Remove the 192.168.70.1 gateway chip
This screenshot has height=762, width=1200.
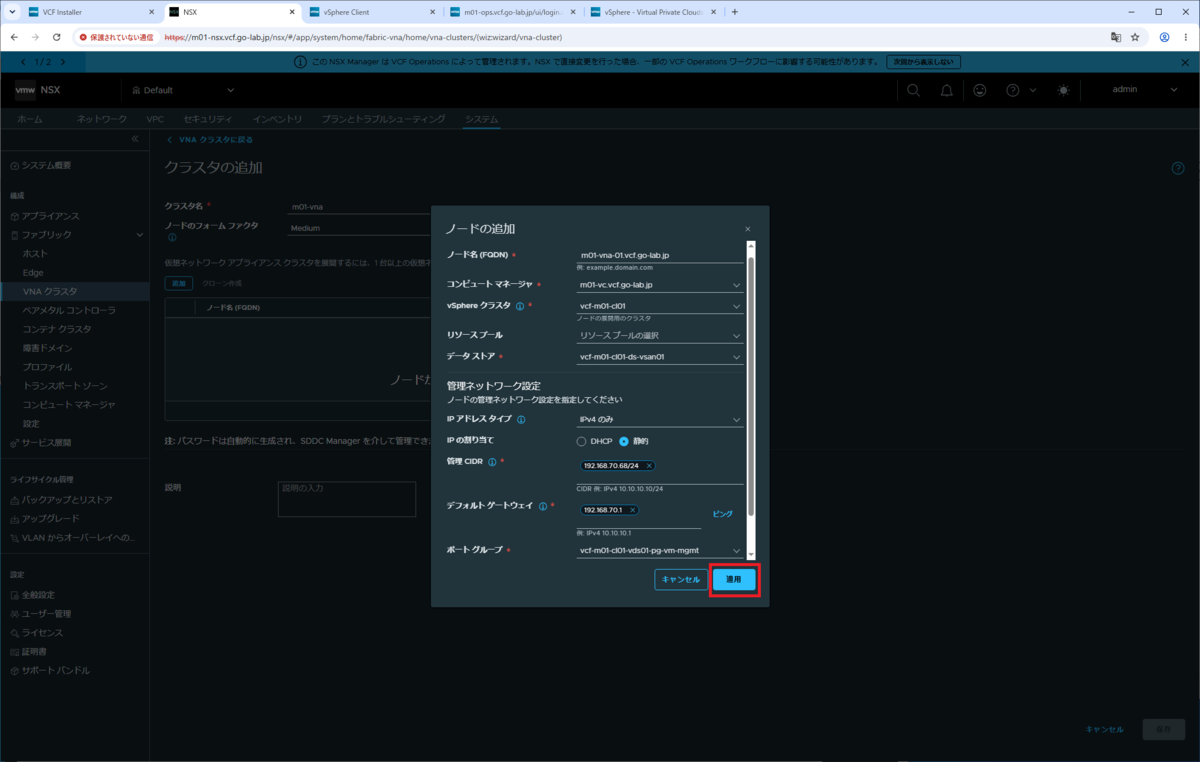point(632,510)
